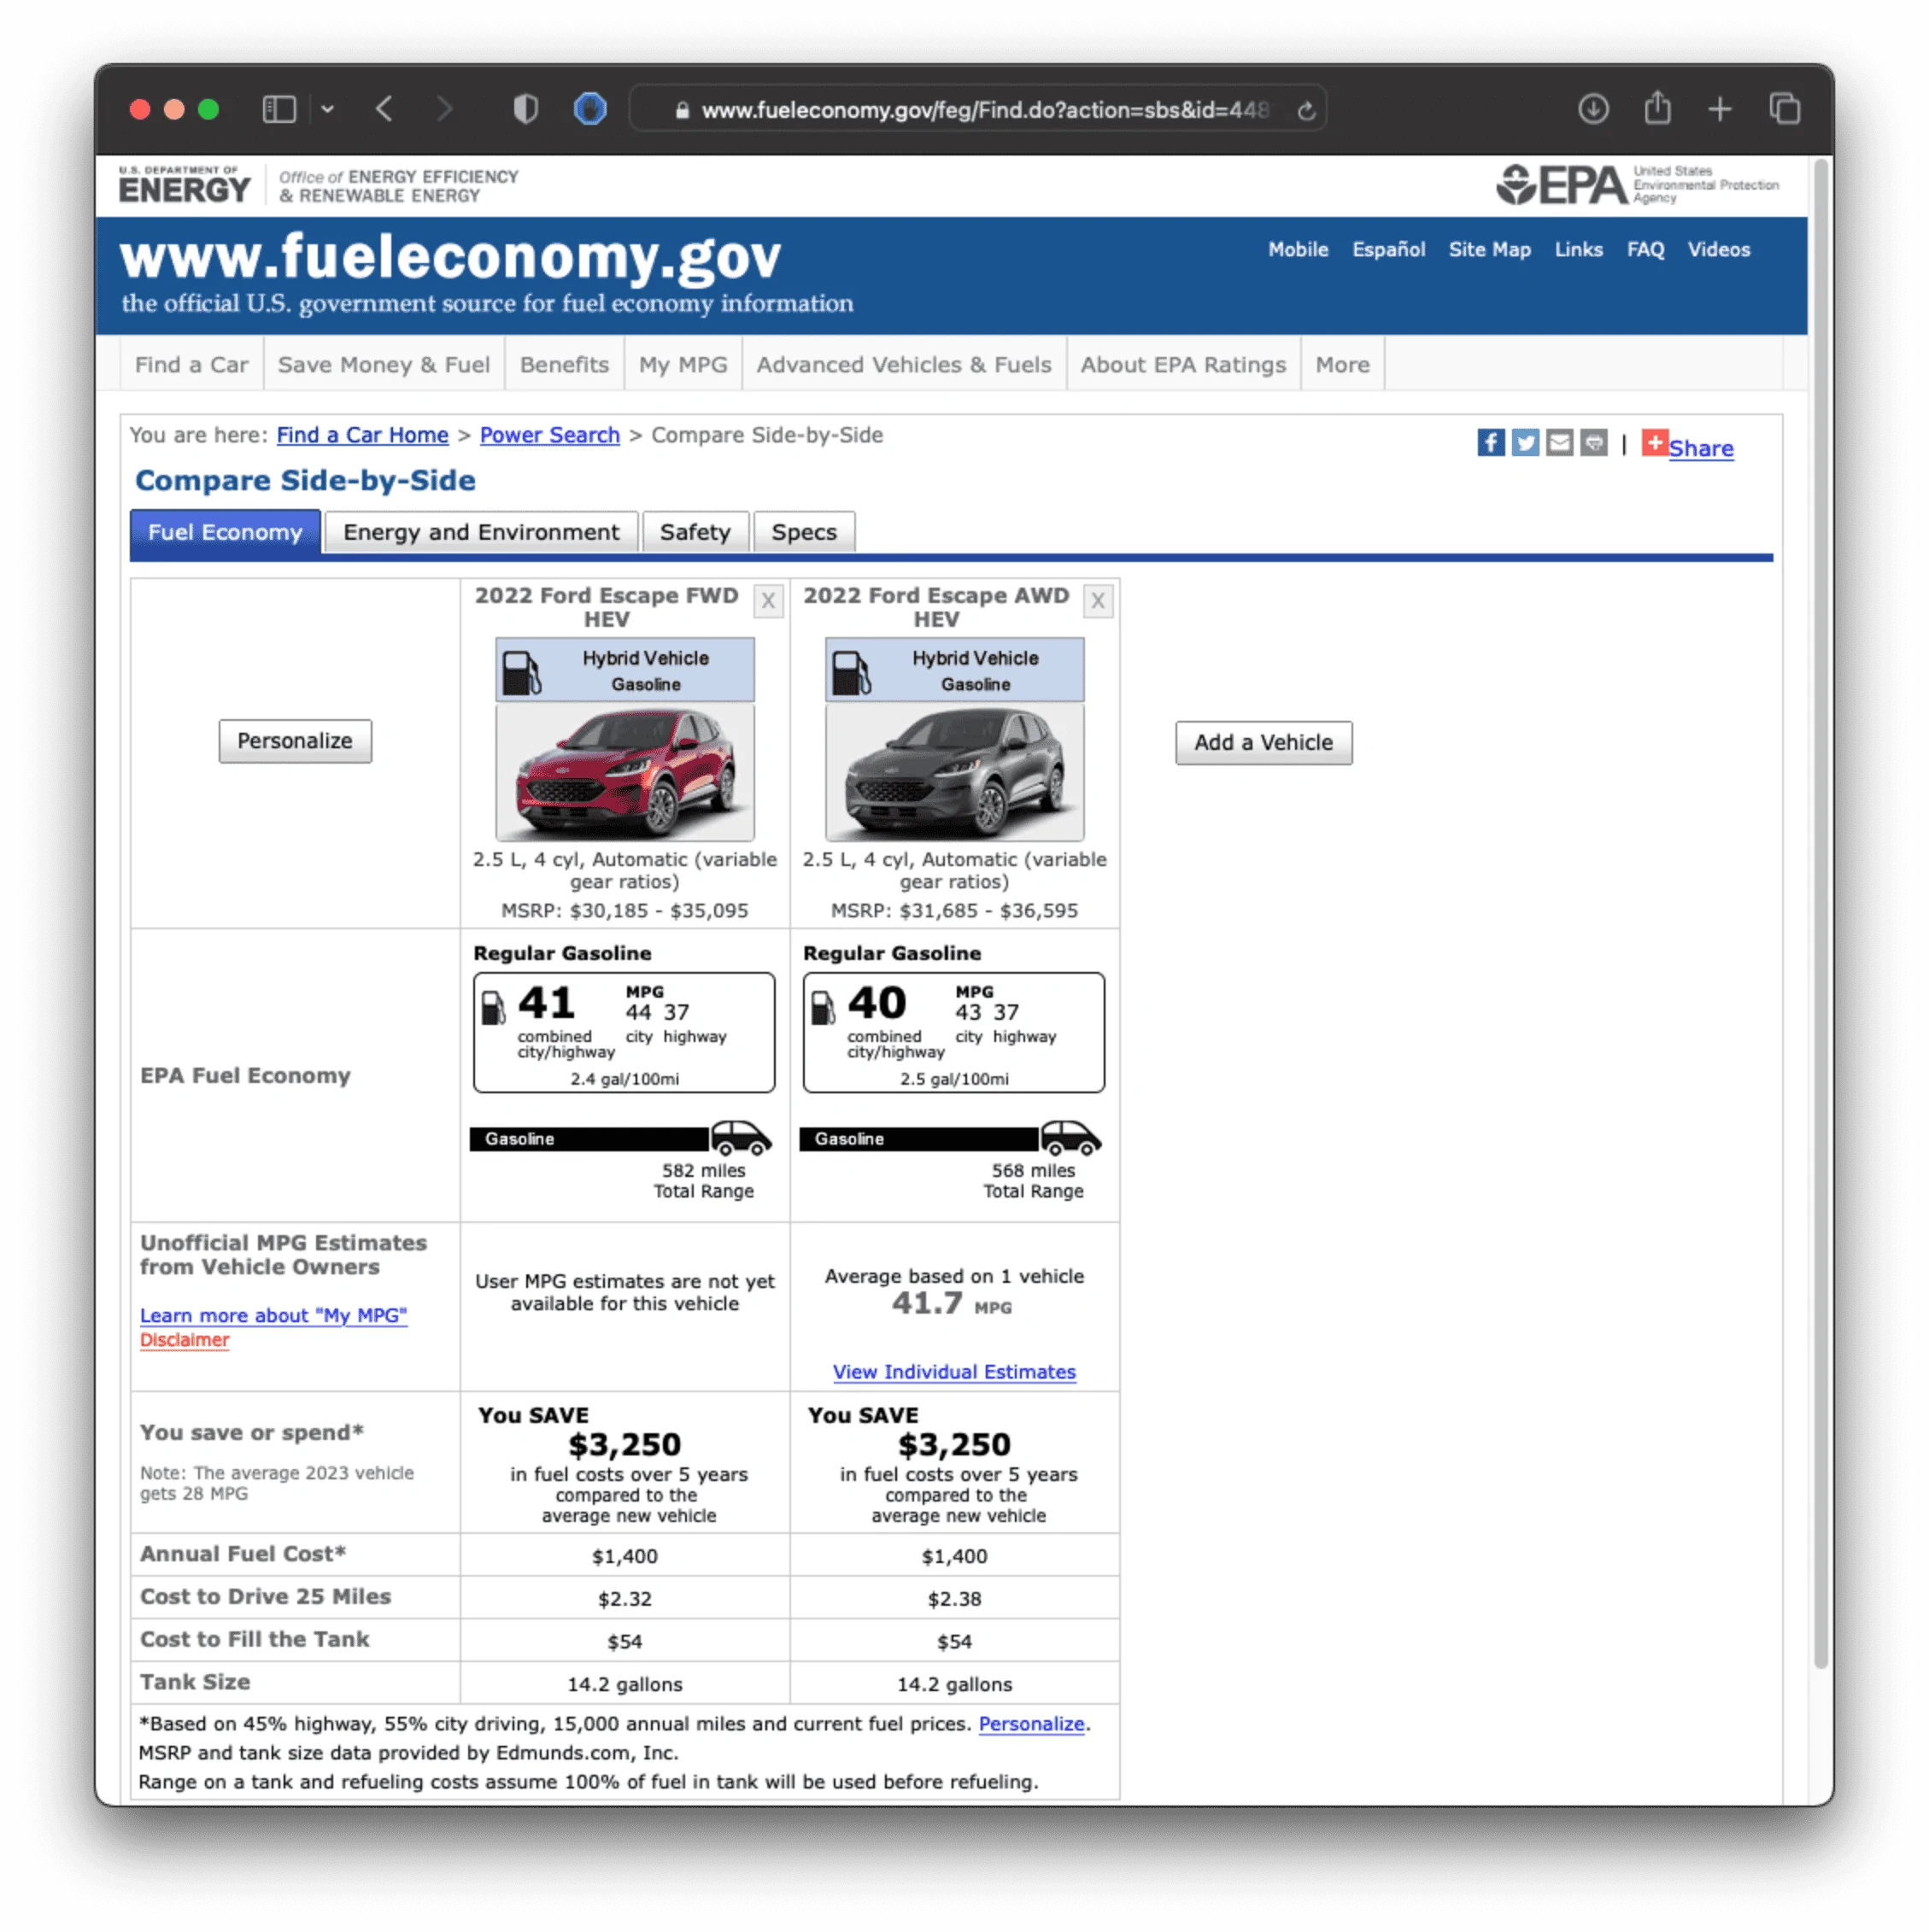Click the AWD Hybrid Vehicle Gasoline badge
Screen dimensions: 1929x1932
click(954, 670)
